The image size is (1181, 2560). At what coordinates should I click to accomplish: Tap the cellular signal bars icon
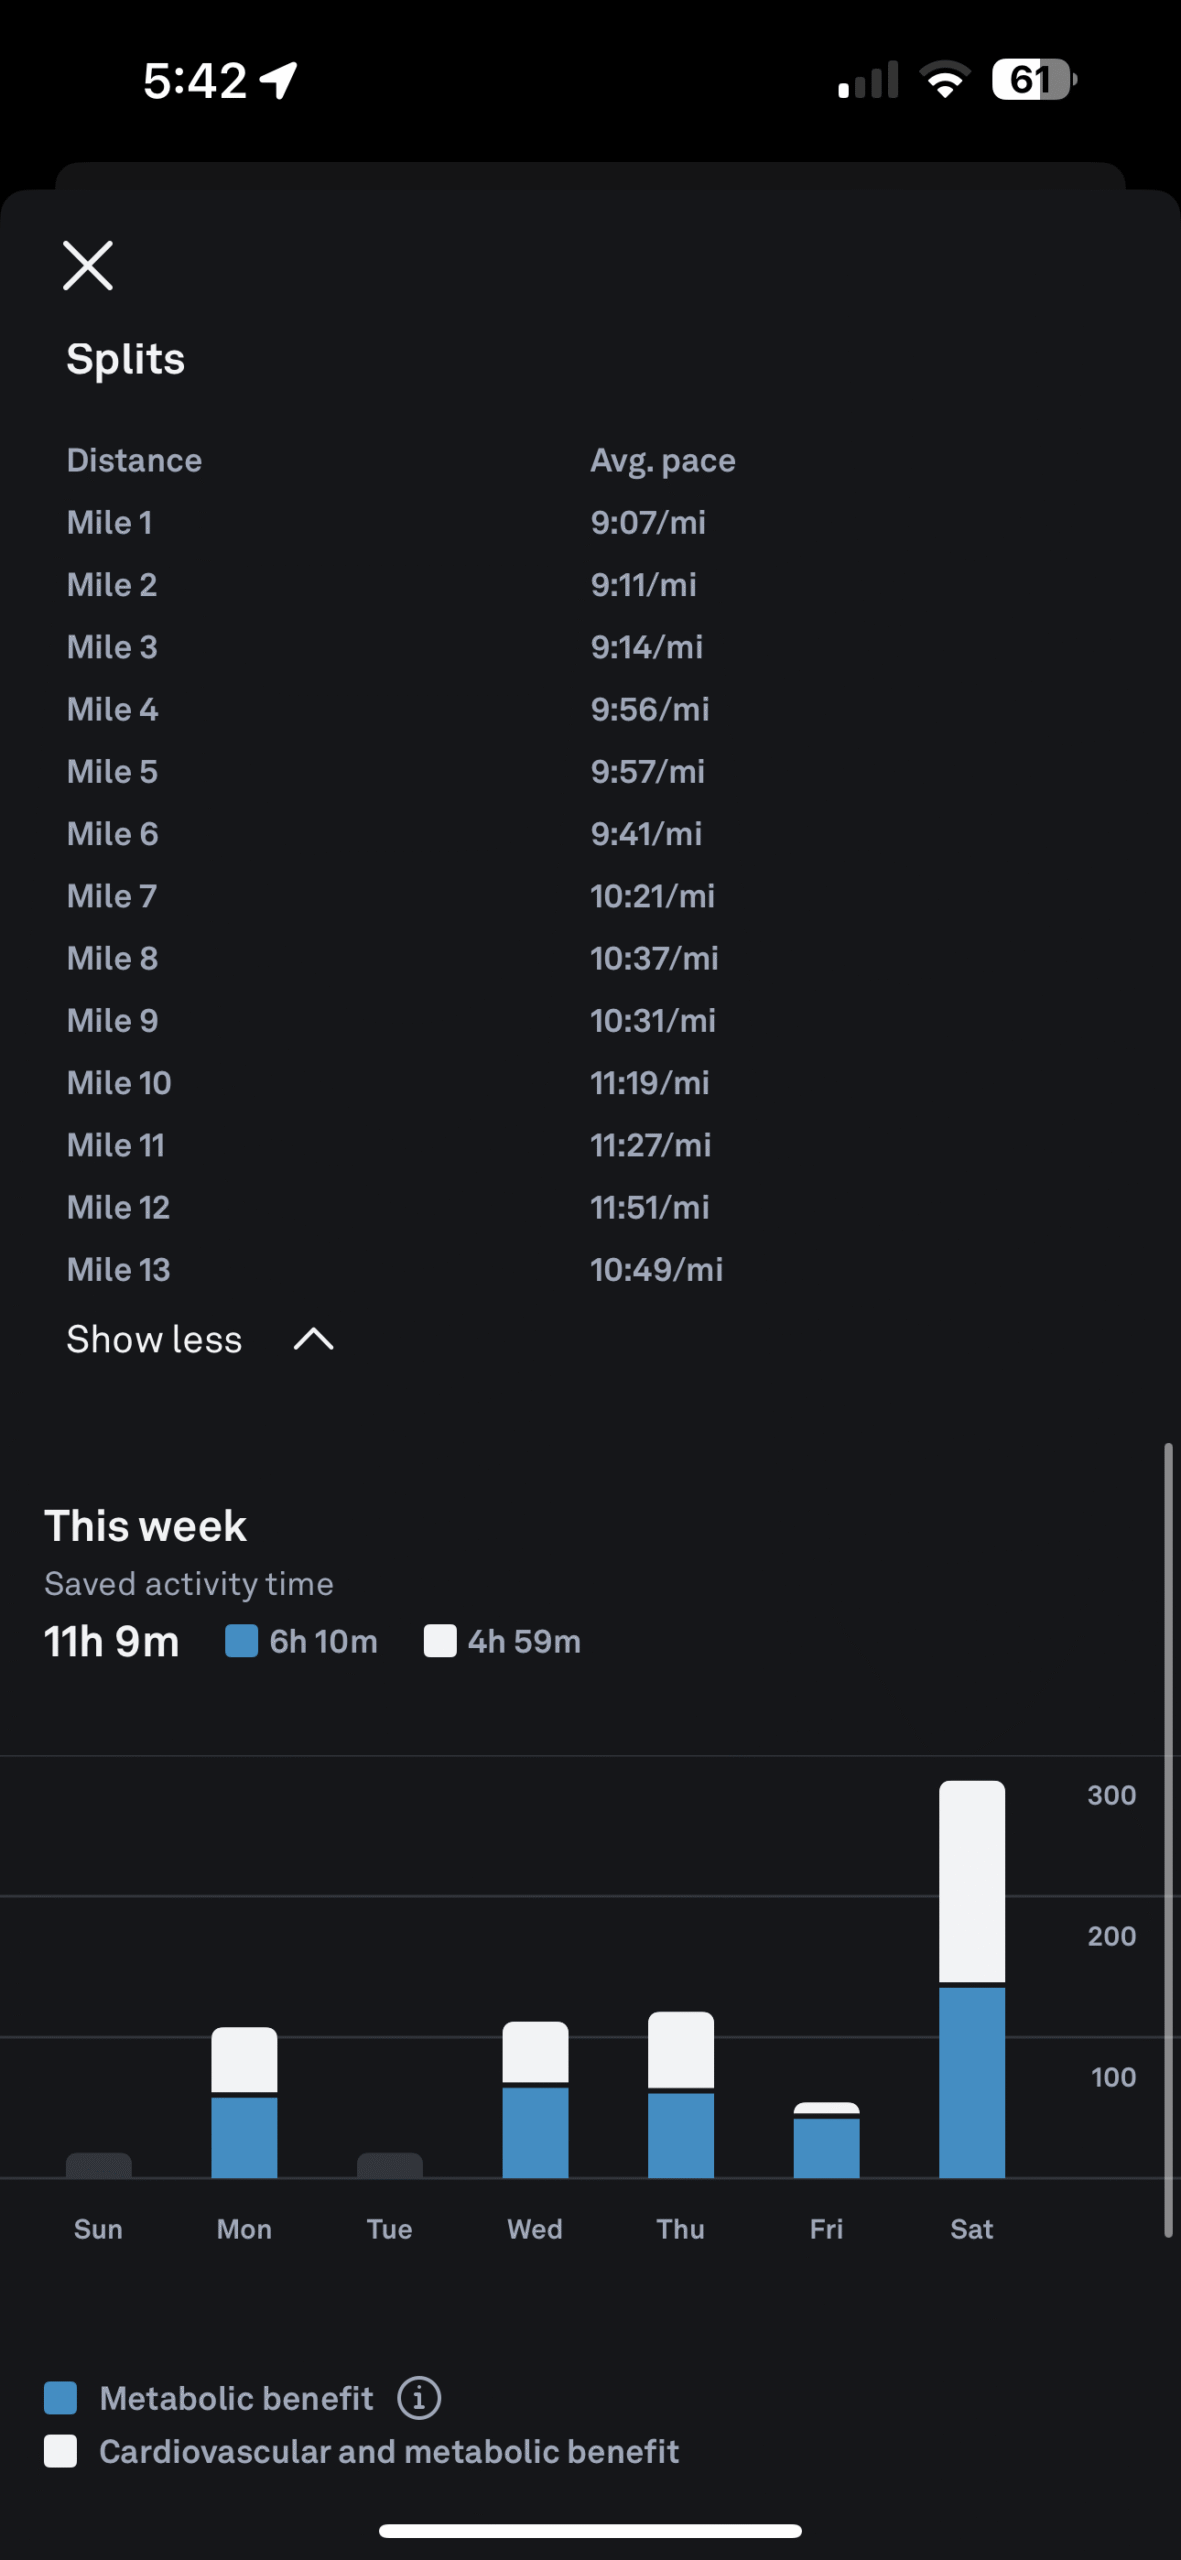(x=867, y=80)
